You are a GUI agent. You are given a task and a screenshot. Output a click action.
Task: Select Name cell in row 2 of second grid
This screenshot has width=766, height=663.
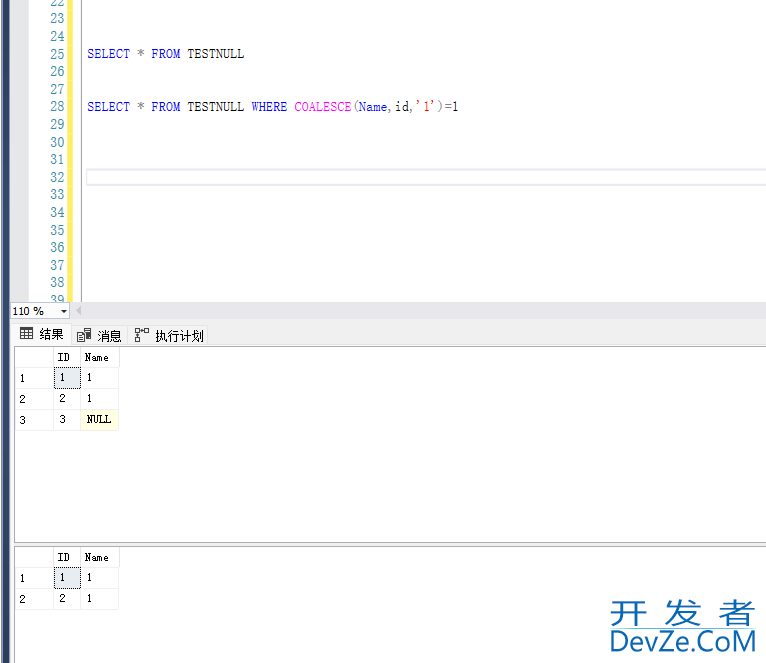tap(99, 599)
